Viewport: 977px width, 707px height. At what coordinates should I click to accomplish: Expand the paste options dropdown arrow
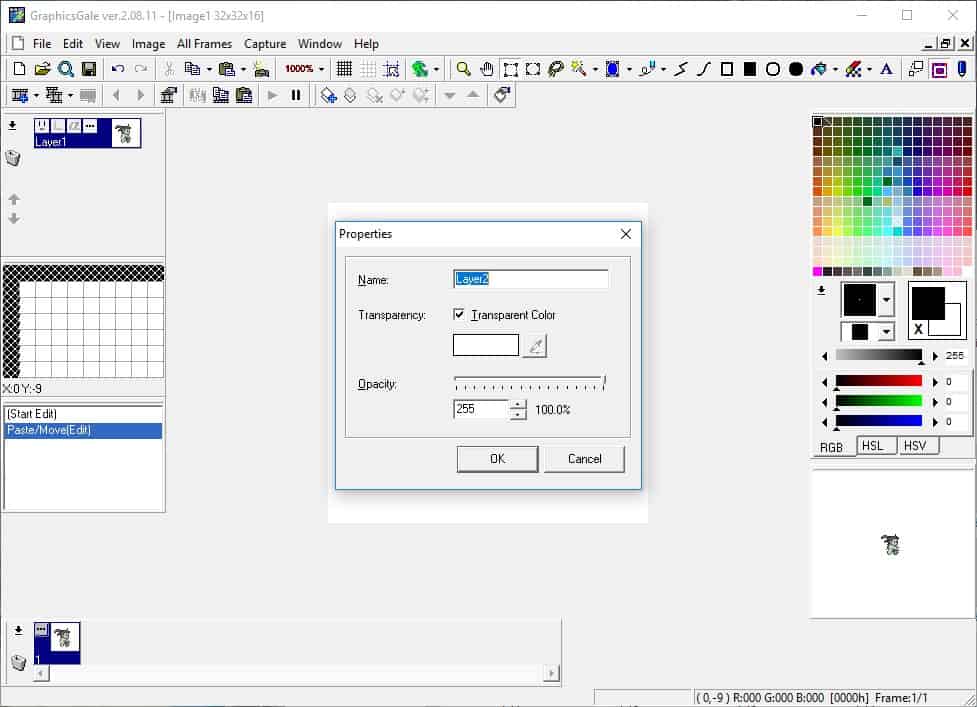(243, 69)
